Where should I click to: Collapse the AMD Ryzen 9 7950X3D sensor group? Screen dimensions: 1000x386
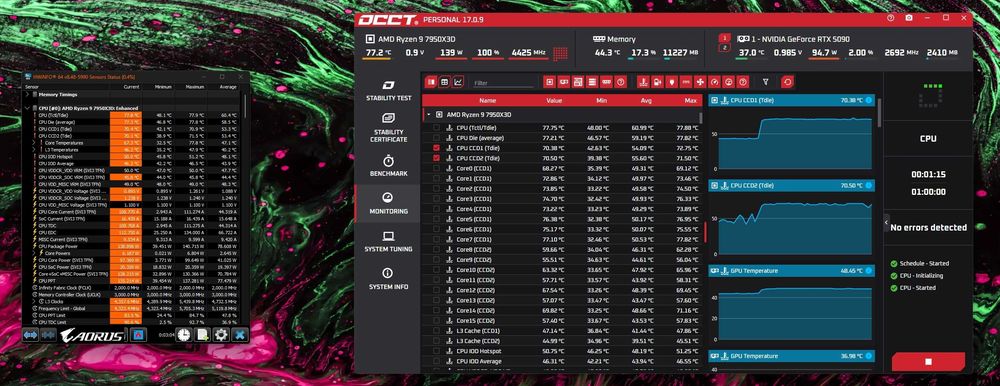click(x=429, y=115)
